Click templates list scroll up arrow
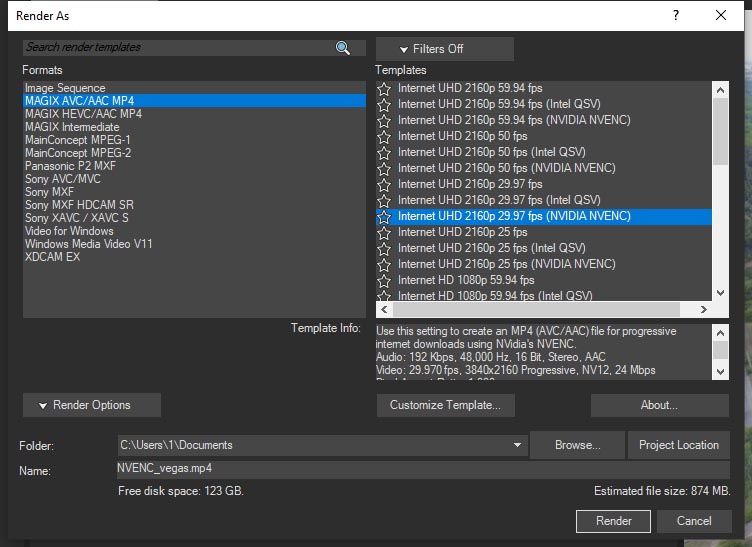Viewport: 752px width, 547px height. [x=720, y=90]
